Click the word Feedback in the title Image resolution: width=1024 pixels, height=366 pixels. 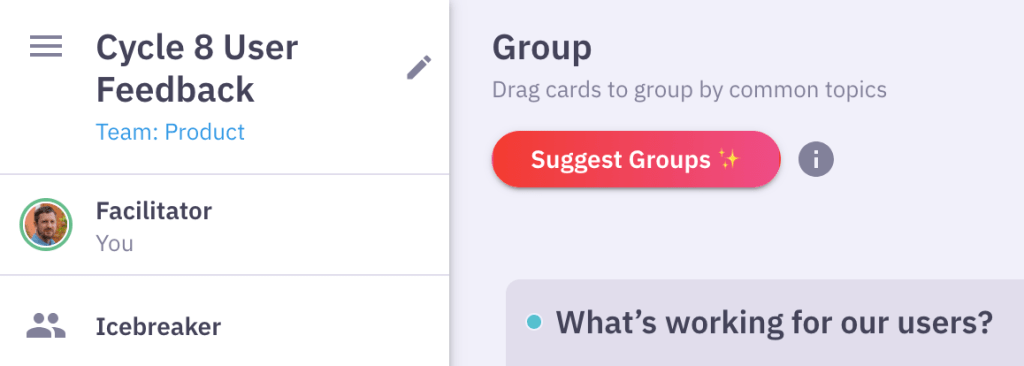tap(175, 90)
